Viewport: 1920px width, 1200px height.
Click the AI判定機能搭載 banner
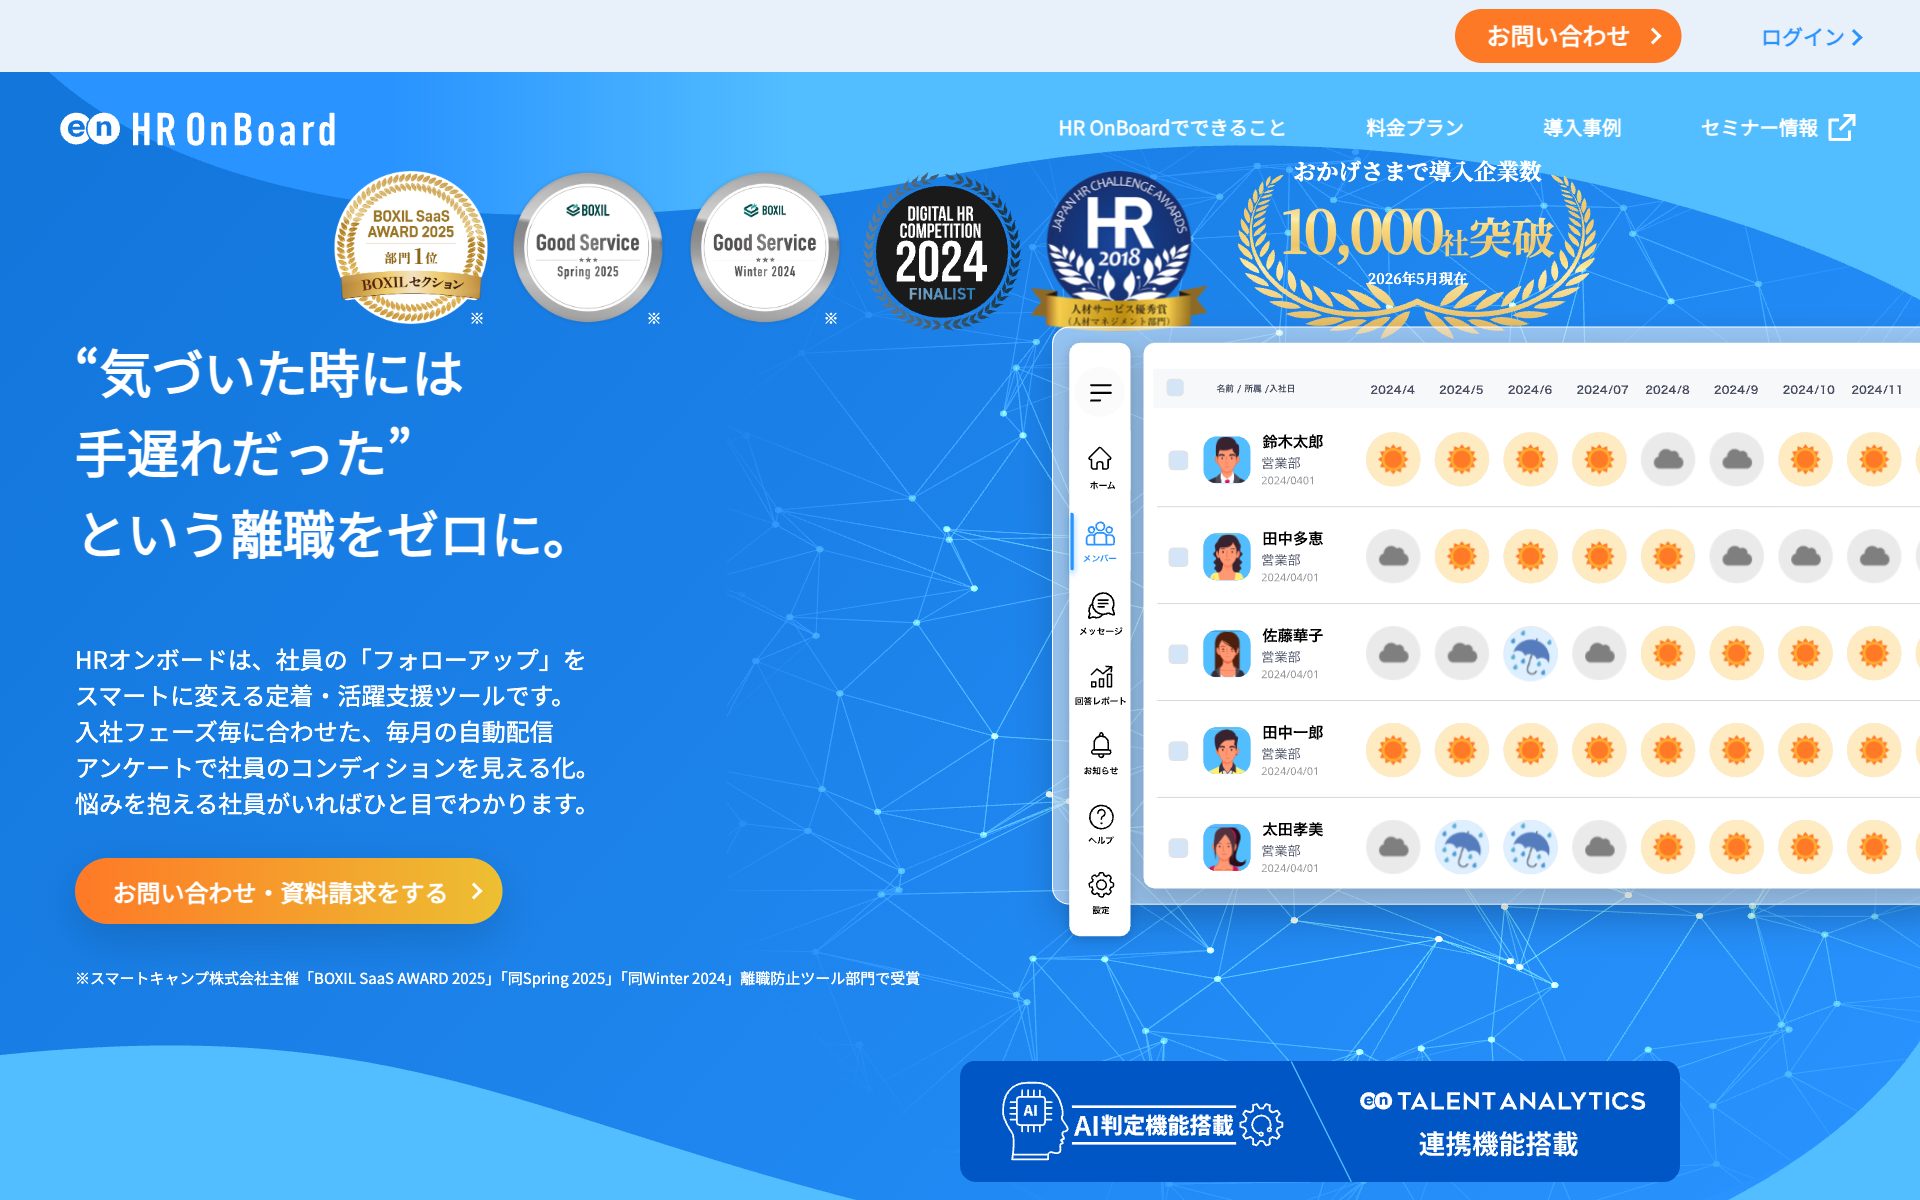[x=1140, y=1121]
